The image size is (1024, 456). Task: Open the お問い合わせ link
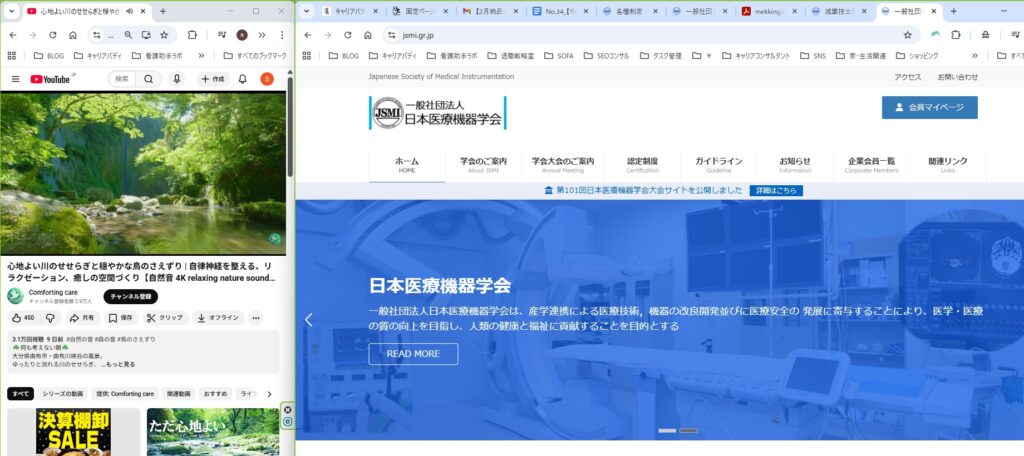[957, 76]
